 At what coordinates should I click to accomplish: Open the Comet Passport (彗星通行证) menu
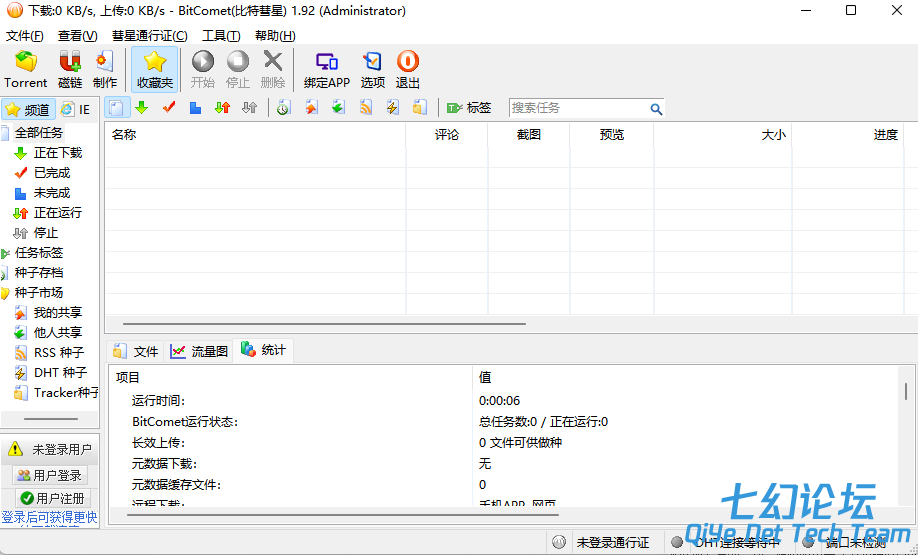coord(150,36)
